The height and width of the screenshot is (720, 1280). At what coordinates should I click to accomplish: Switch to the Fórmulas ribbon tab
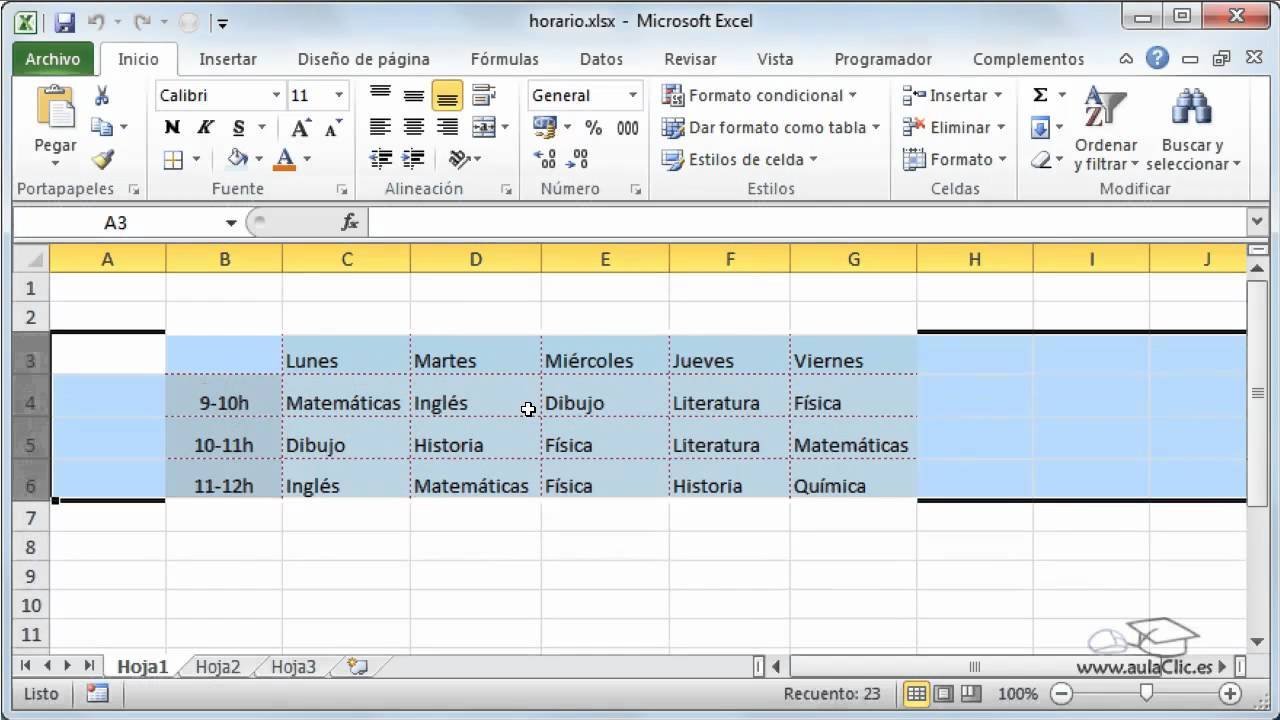504,59
